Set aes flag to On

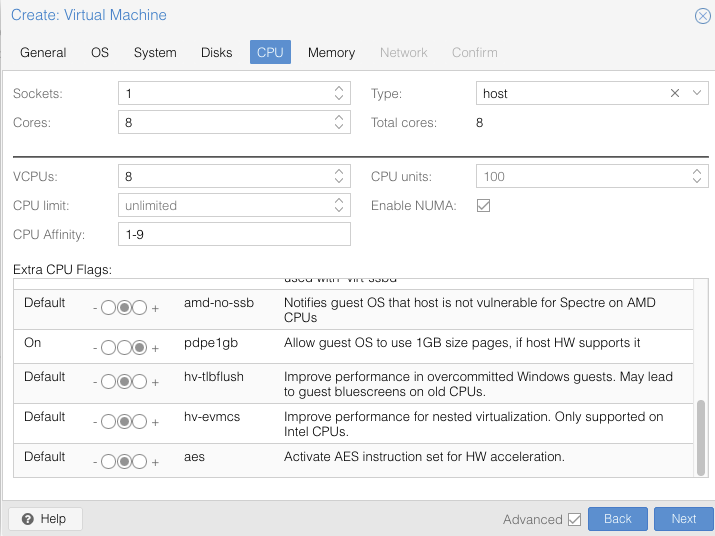tap(140, 462)
